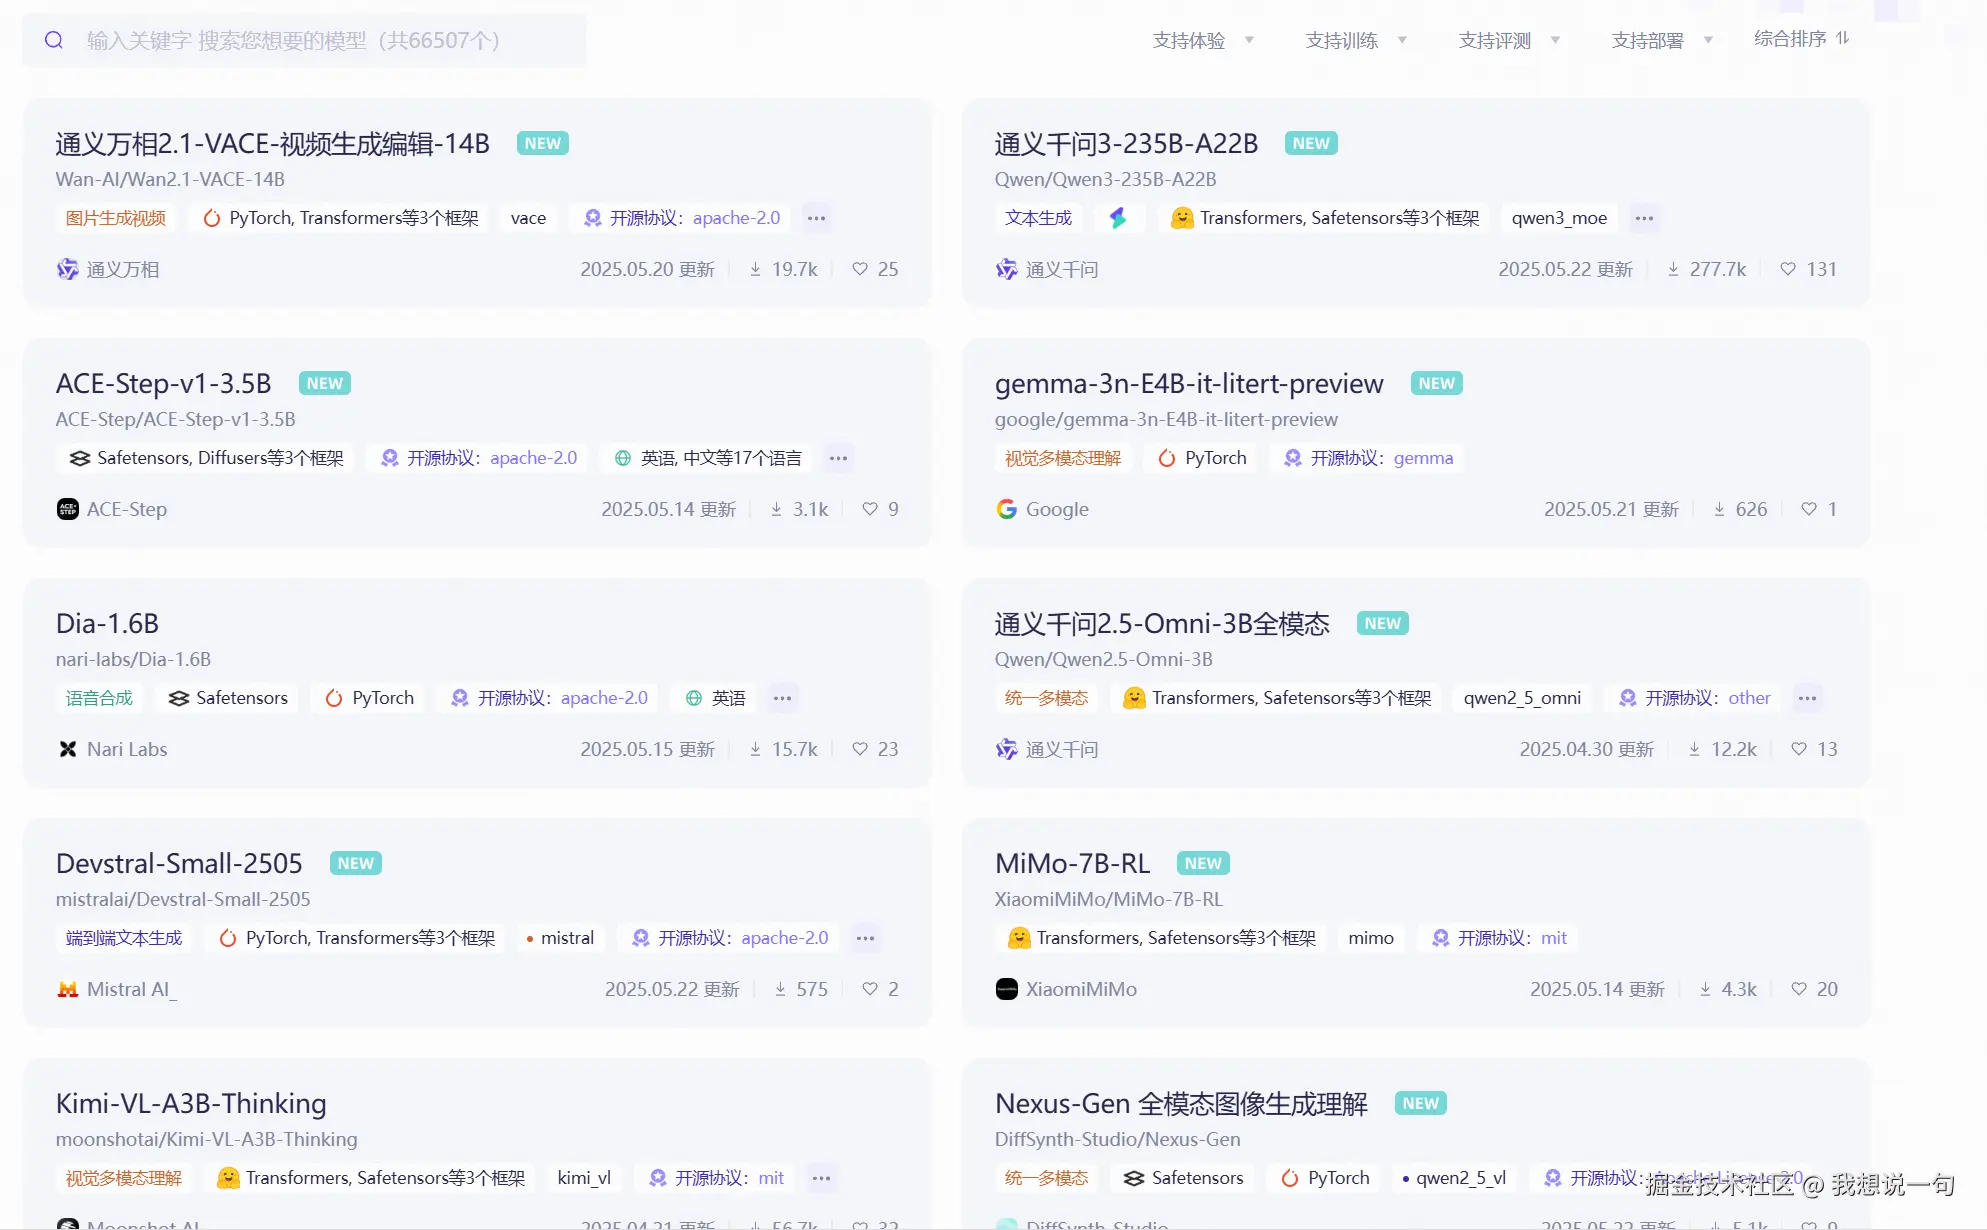Click the like heart on Dia-1.6B card
The image size is (1987, 1230).
(860, 749)
